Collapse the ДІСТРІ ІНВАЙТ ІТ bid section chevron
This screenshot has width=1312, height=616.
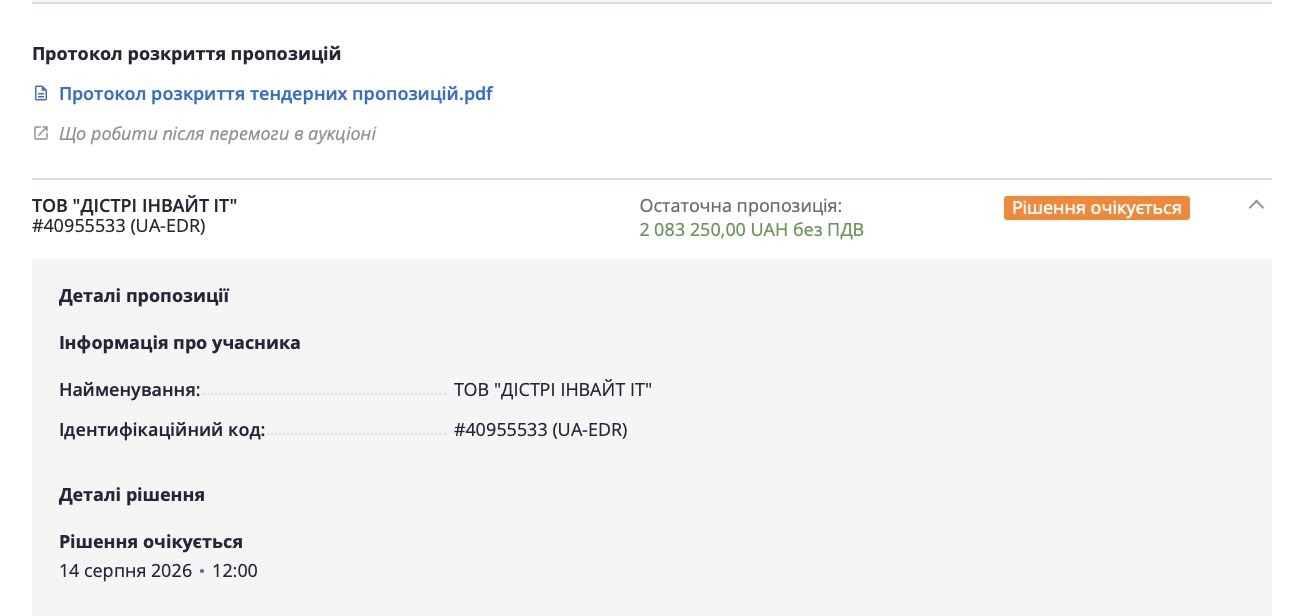[x=1257, y=205]
